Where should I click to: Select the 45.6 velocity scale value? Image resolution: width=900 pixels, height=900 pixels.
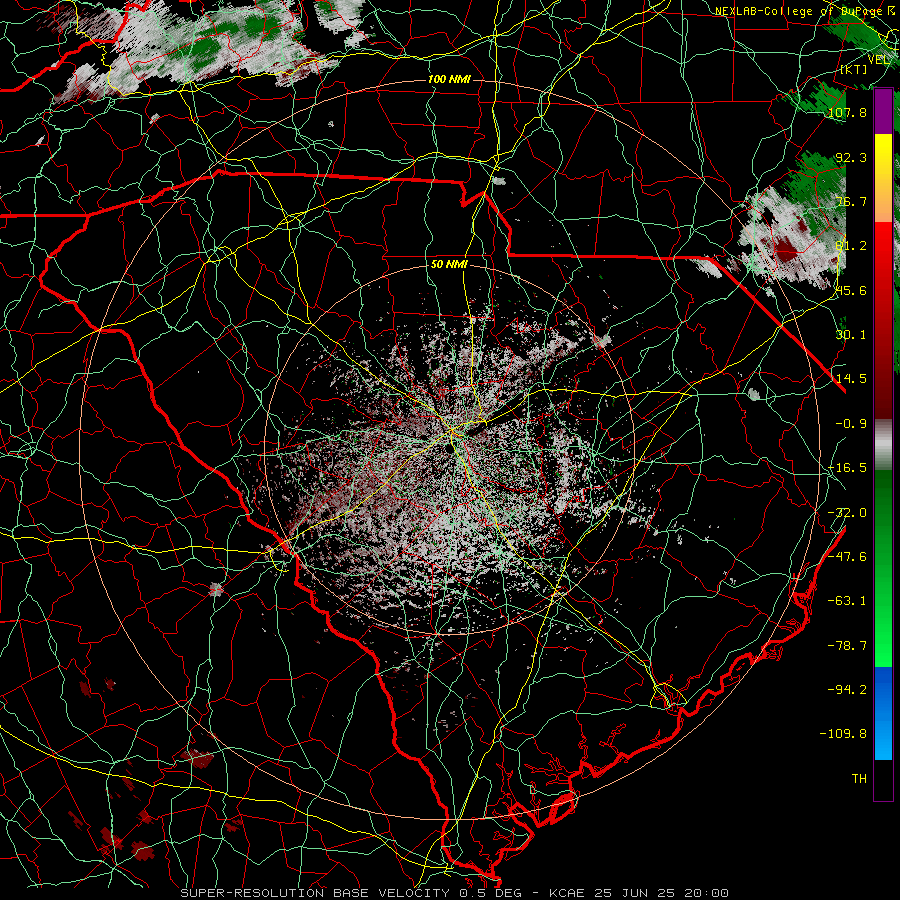[851, 290]
